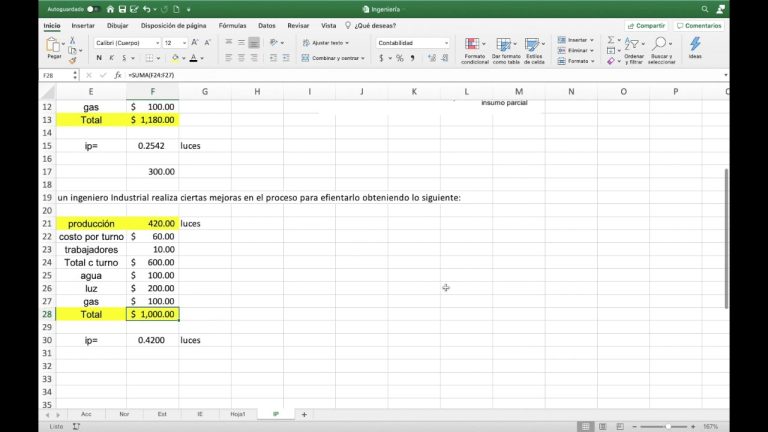Apply bold with the N button
768x432 pixels.
click(99, 58)
